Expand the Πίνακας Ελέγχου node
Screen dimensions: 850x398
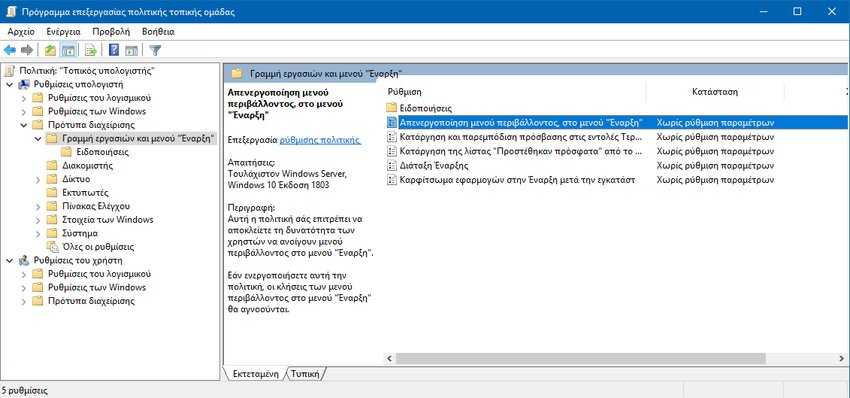(38, 206)
